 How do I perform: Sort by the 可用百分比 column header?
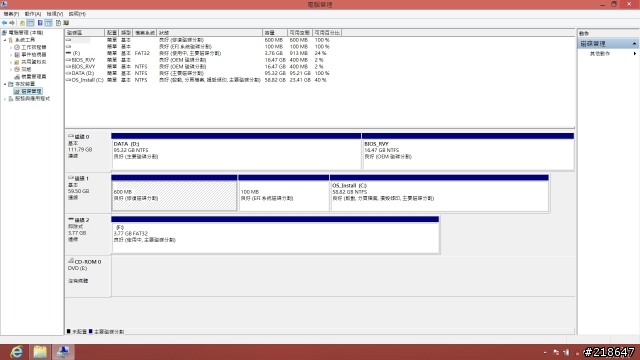tap(327, 33)
